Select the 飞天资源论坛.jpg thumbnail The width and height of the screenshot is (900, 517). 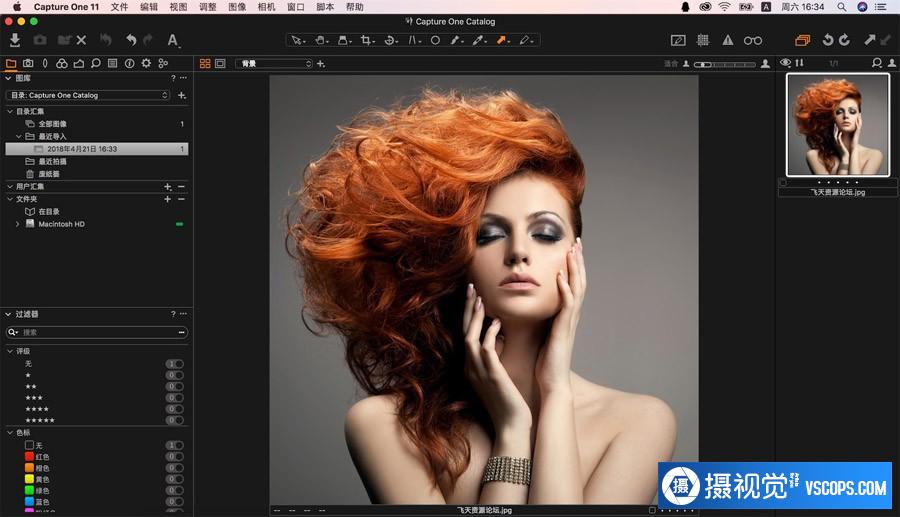click(x=837, y=125)
